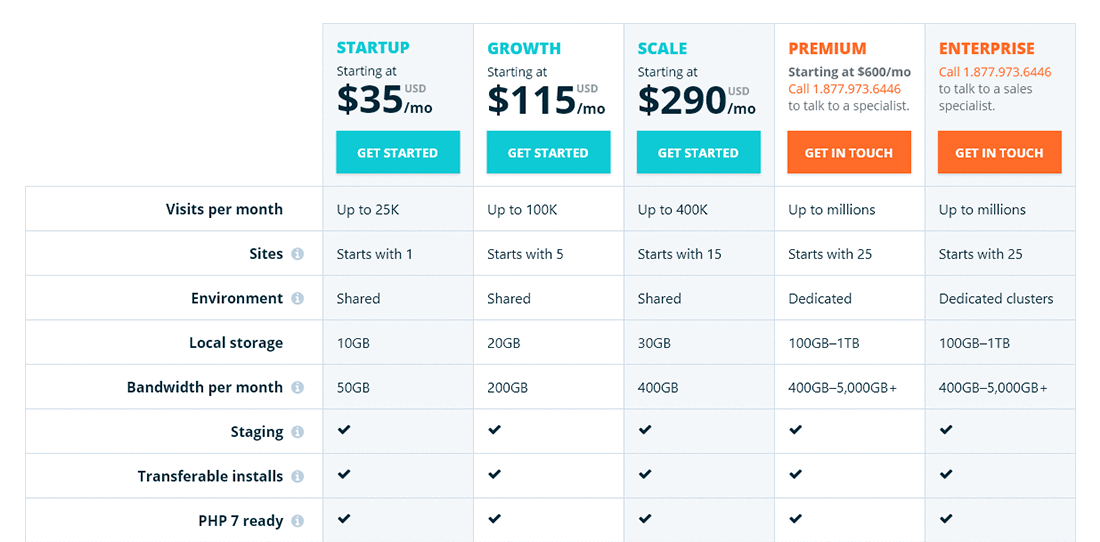Show info for Transferable installs
Image resolution: width=1100 pixels, height=542 pixels.
point(297,477)
